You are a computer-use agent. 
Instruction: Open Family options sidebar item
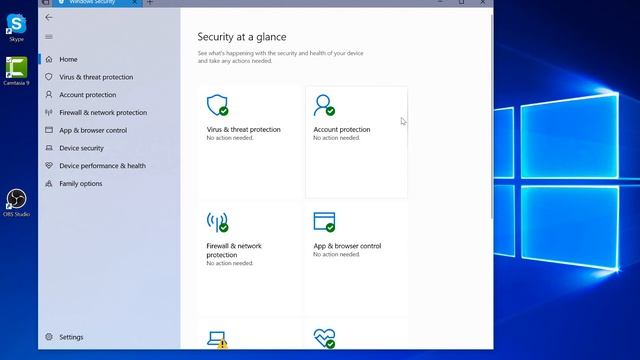[x=80, y=184]
